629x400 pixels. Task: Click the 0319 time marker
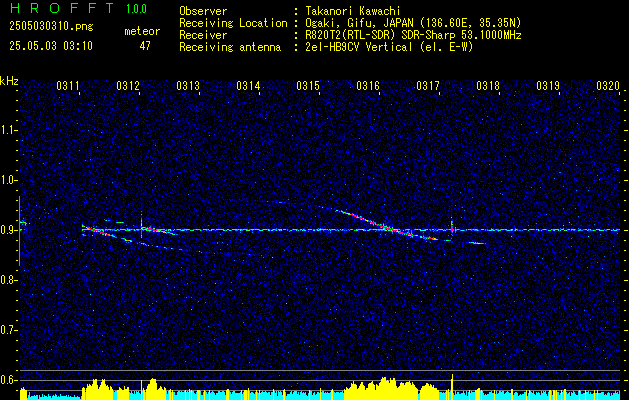pyautogui.click(x=548, y=85)
